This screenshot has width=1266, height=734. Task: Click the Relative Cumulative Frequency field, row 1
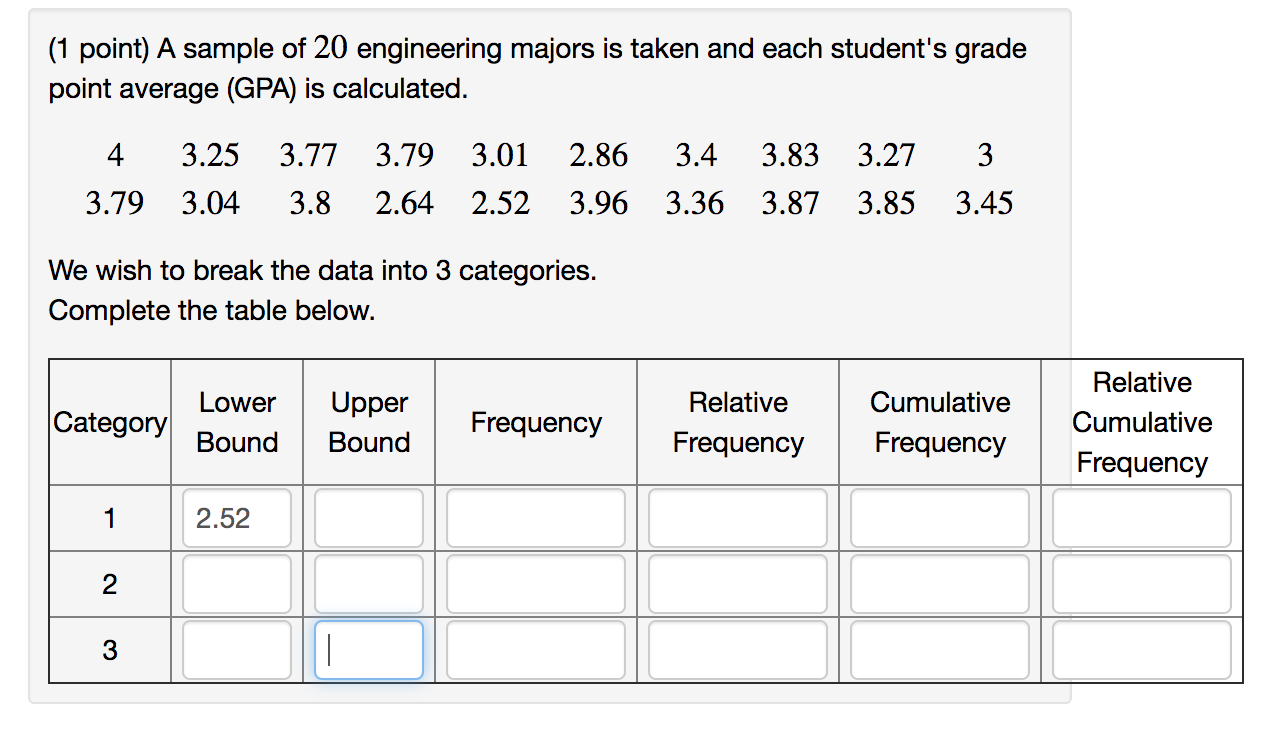tap(1141, 518)
